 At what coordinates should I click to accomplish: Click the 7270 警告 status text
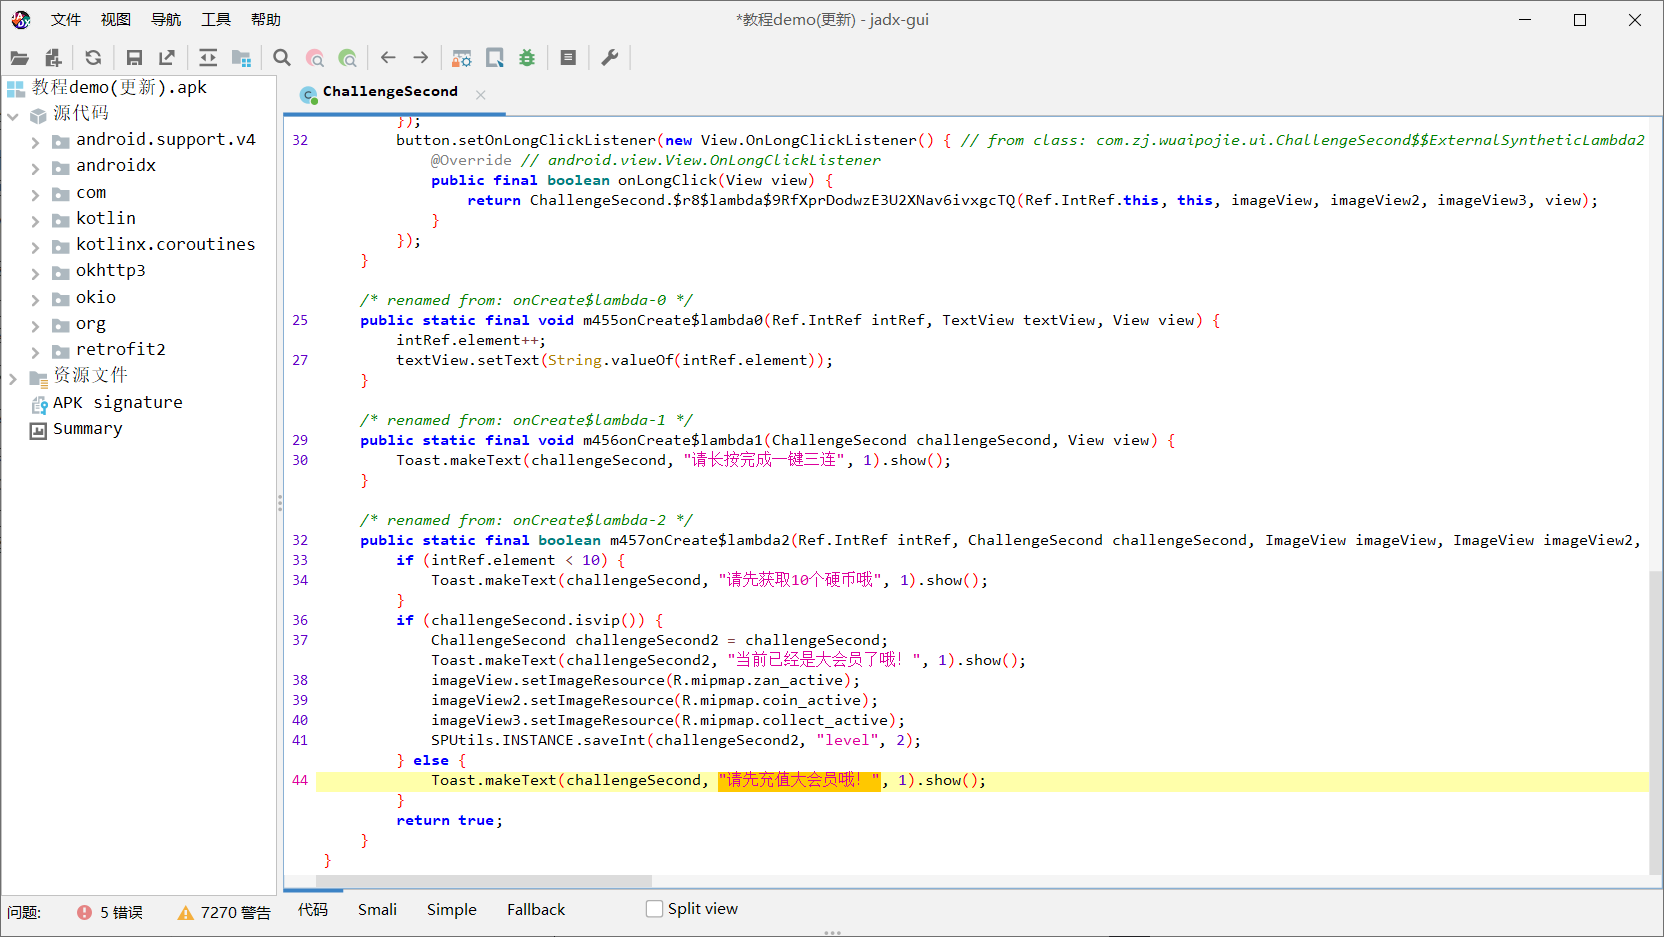click(x=235, y=912)
